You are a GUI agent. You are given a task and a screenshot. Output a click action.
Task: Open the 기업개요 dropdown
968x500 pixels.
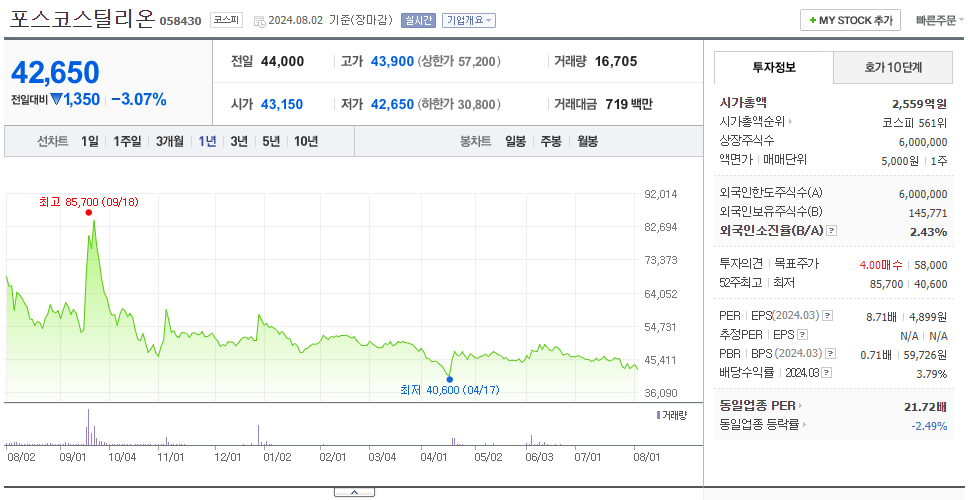tap(469, 20)
